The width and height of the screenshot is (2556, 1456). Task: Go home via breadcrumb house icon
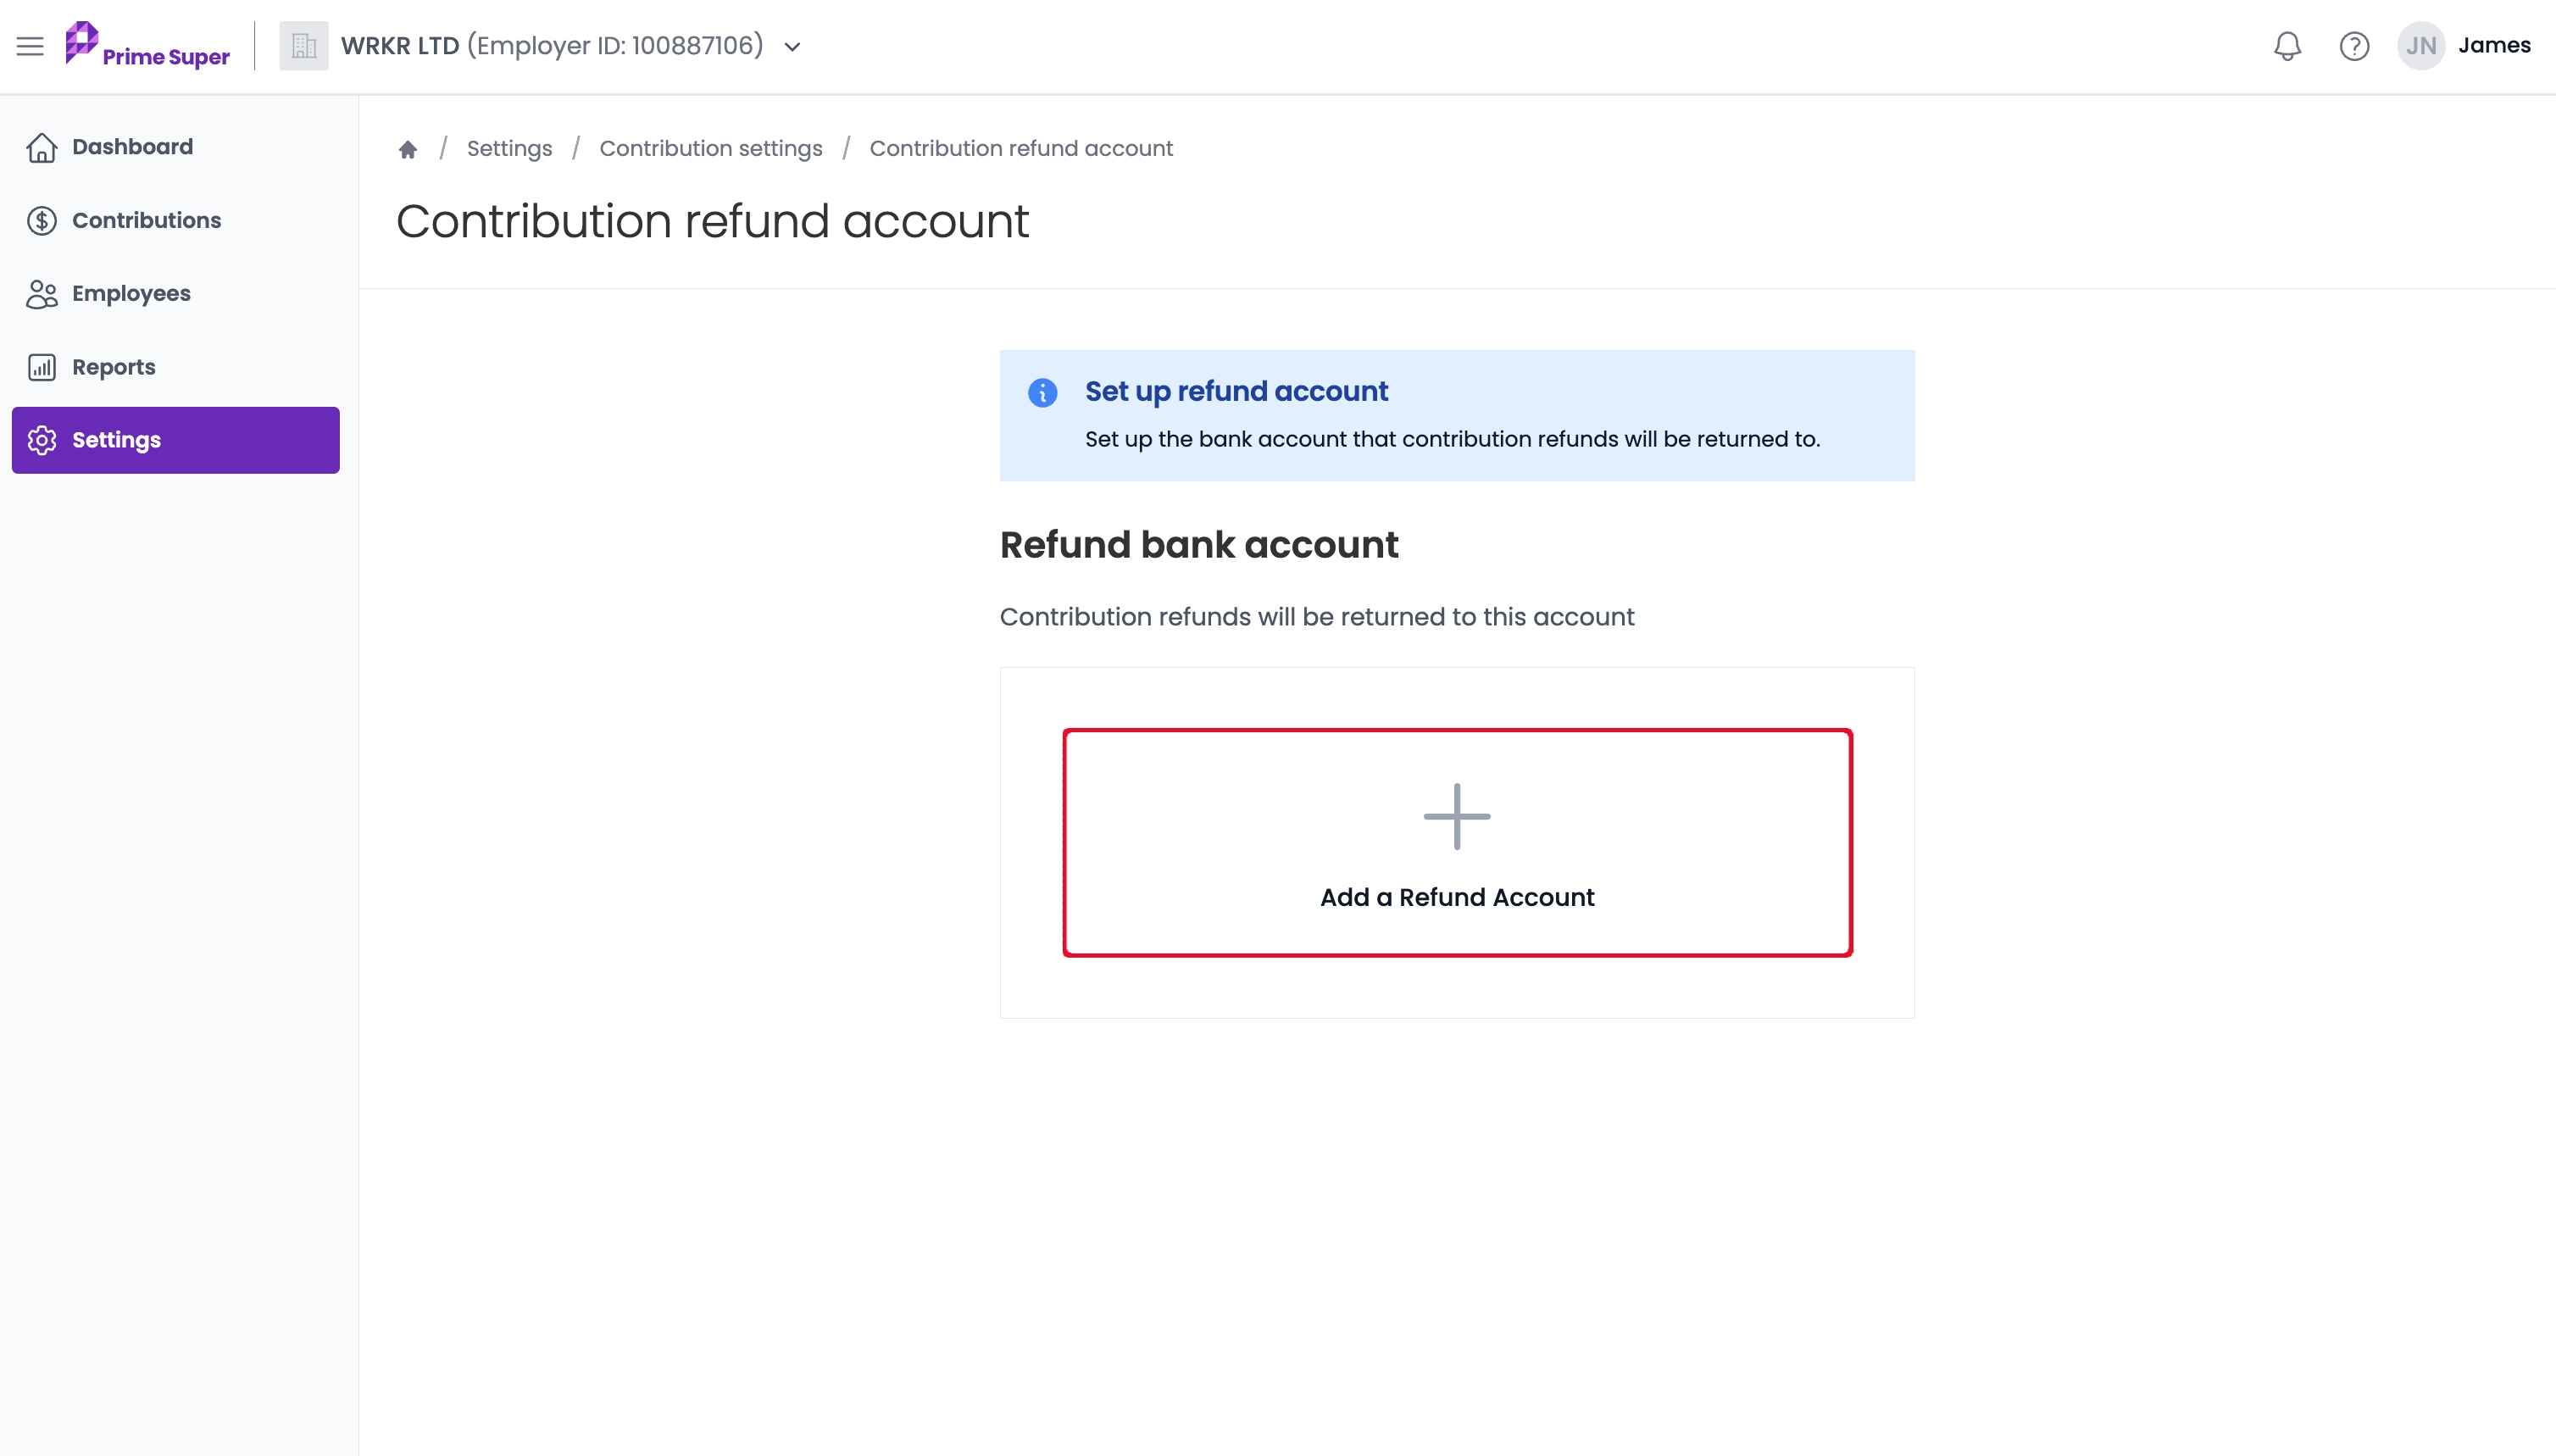tap(407, 149)
